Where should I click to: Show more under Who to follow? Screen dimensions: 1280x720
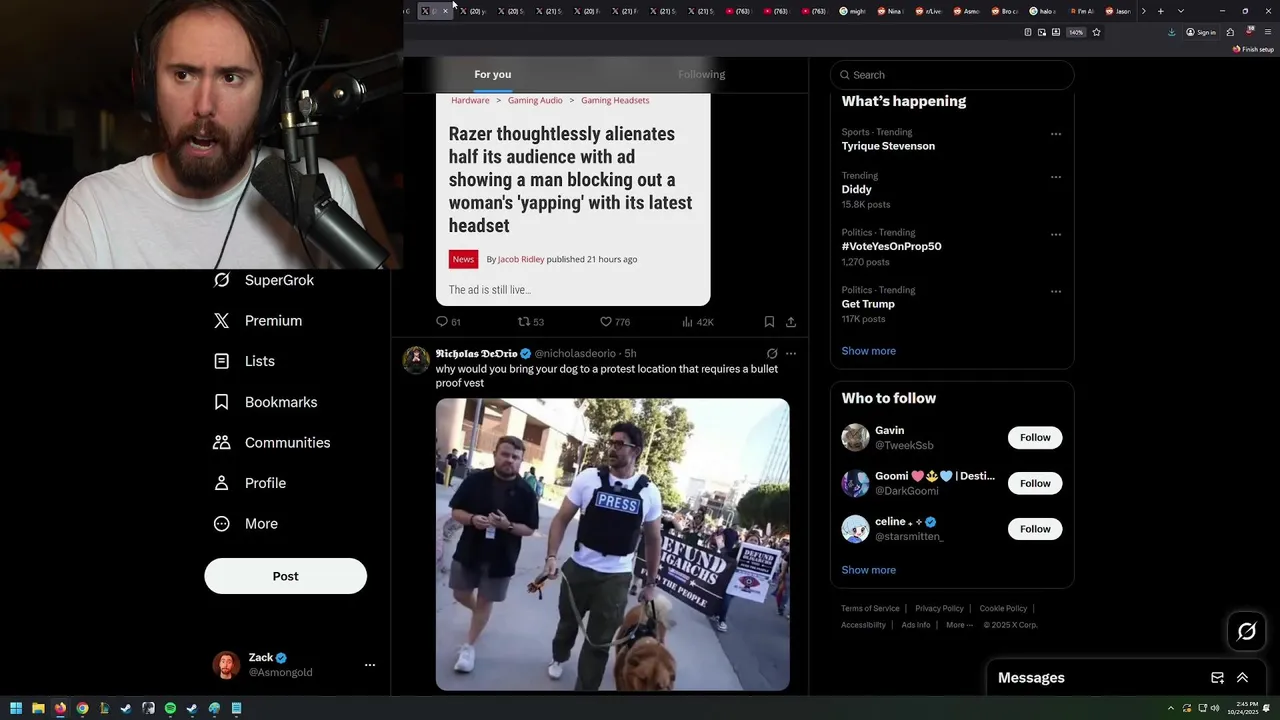click(x=868, y=570)
